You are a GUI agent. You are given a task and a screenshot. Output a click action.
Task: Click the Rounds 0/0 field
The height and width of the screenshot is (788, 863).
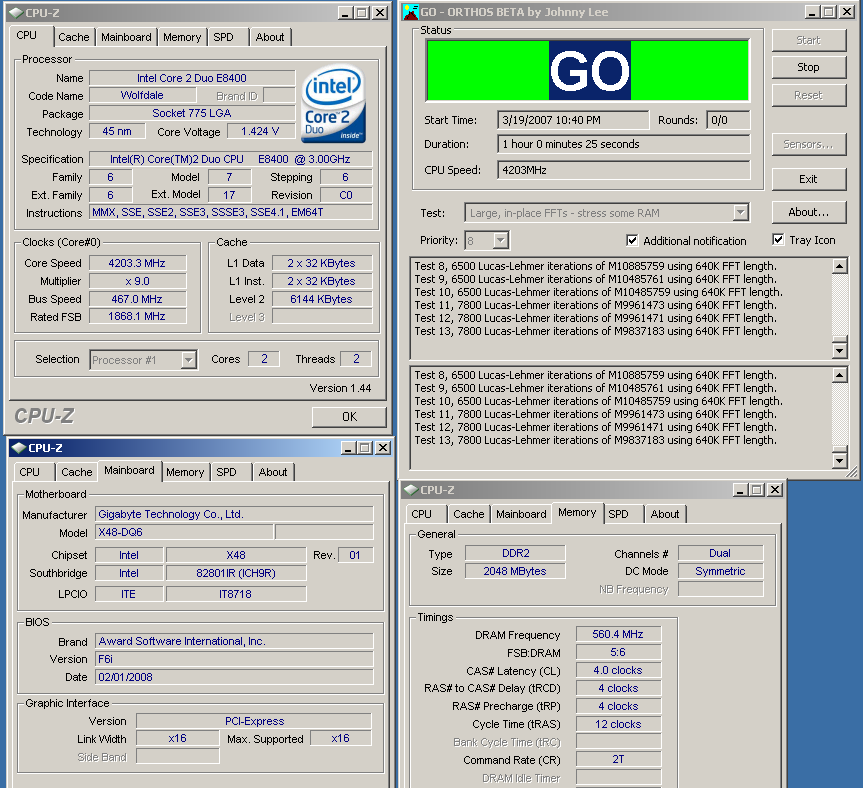pos(728,120)
